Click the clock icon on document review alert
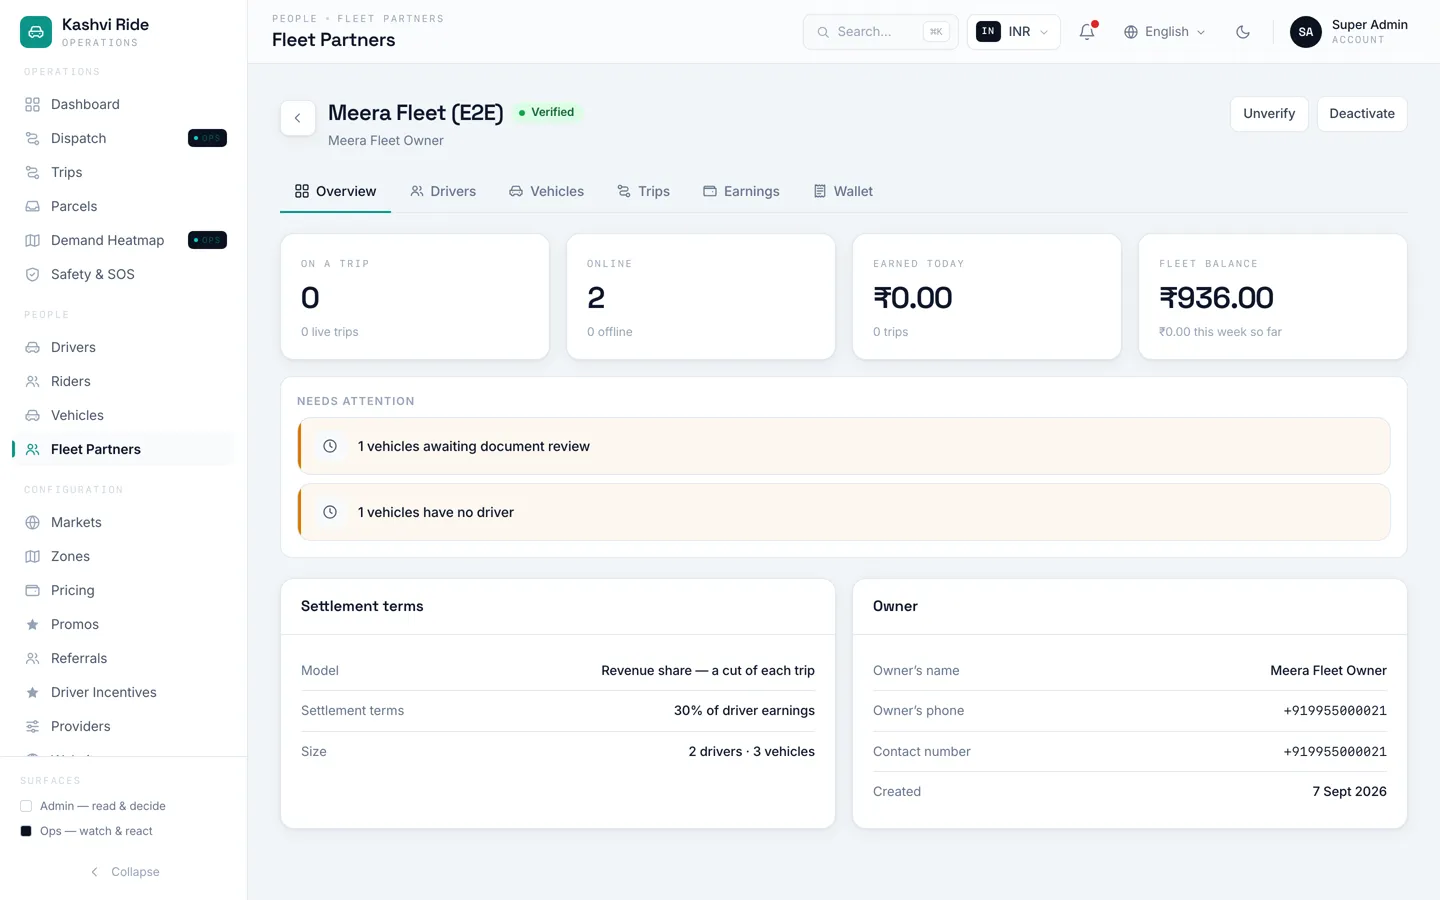1440x900 pixels. [330, 446]
